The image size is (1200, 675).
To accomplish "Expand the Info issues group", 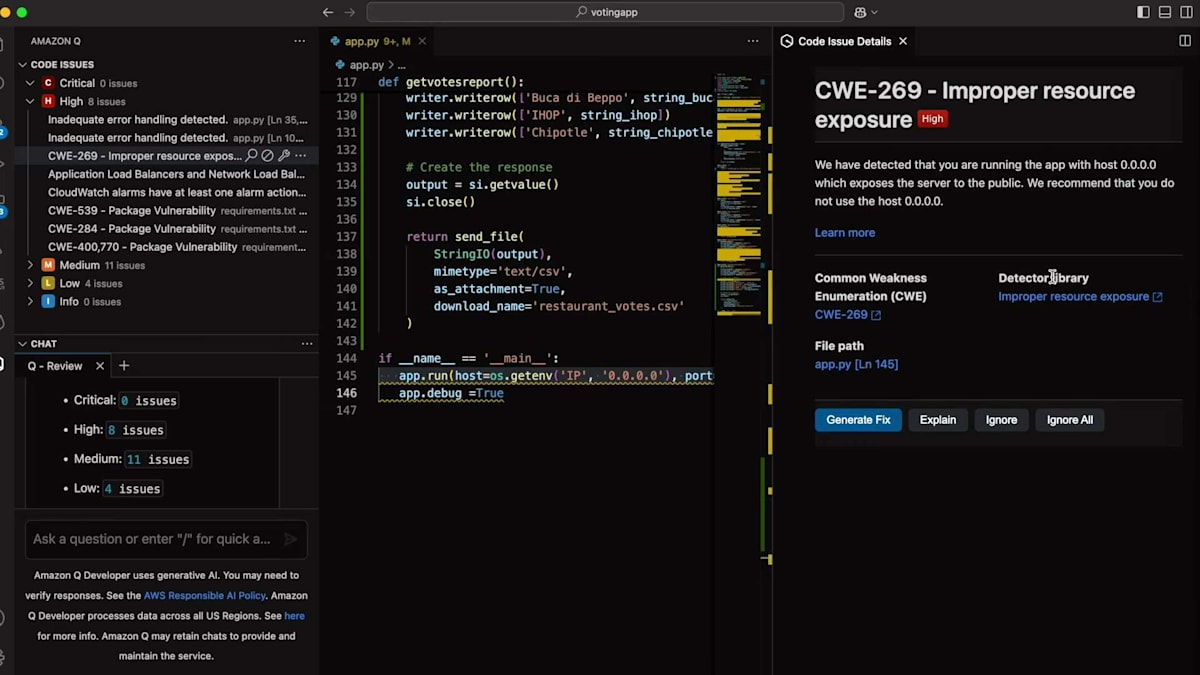I will point(31,301).
